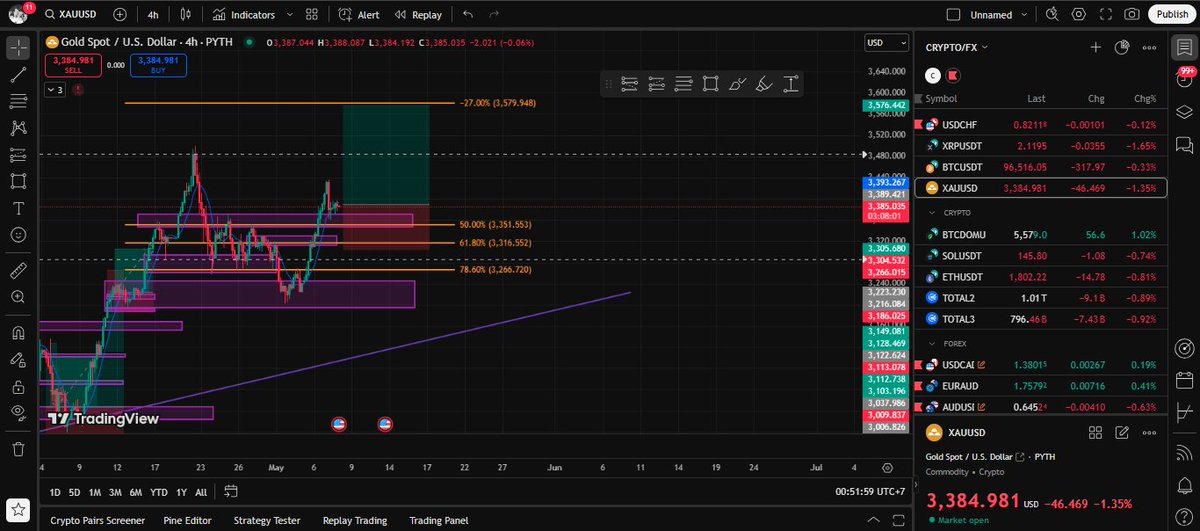The width and height of the screenshot is (1200, 531).
Task: Click the blue BUY price button
Action: pyautogui.click(x=158, y=65)
